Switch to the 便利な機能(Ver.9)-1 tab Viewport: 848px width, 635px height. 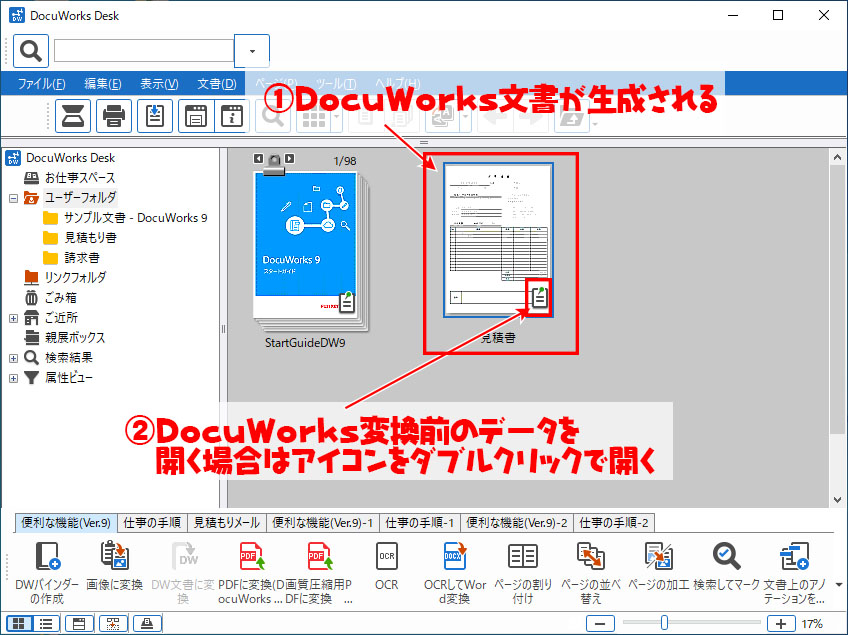[x=323, y=522]
